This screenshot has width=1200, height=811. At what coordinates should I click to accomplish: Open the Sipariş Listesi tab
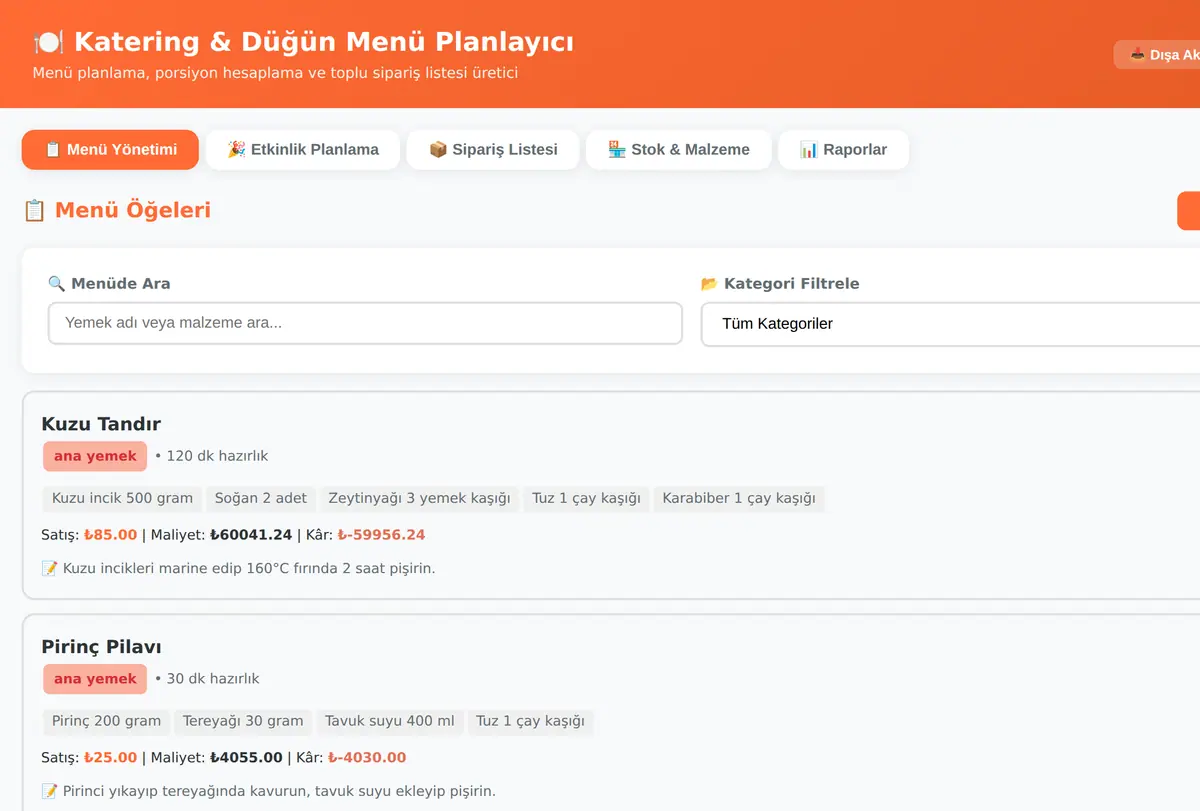pyautogui.click(x=493, y=150)
